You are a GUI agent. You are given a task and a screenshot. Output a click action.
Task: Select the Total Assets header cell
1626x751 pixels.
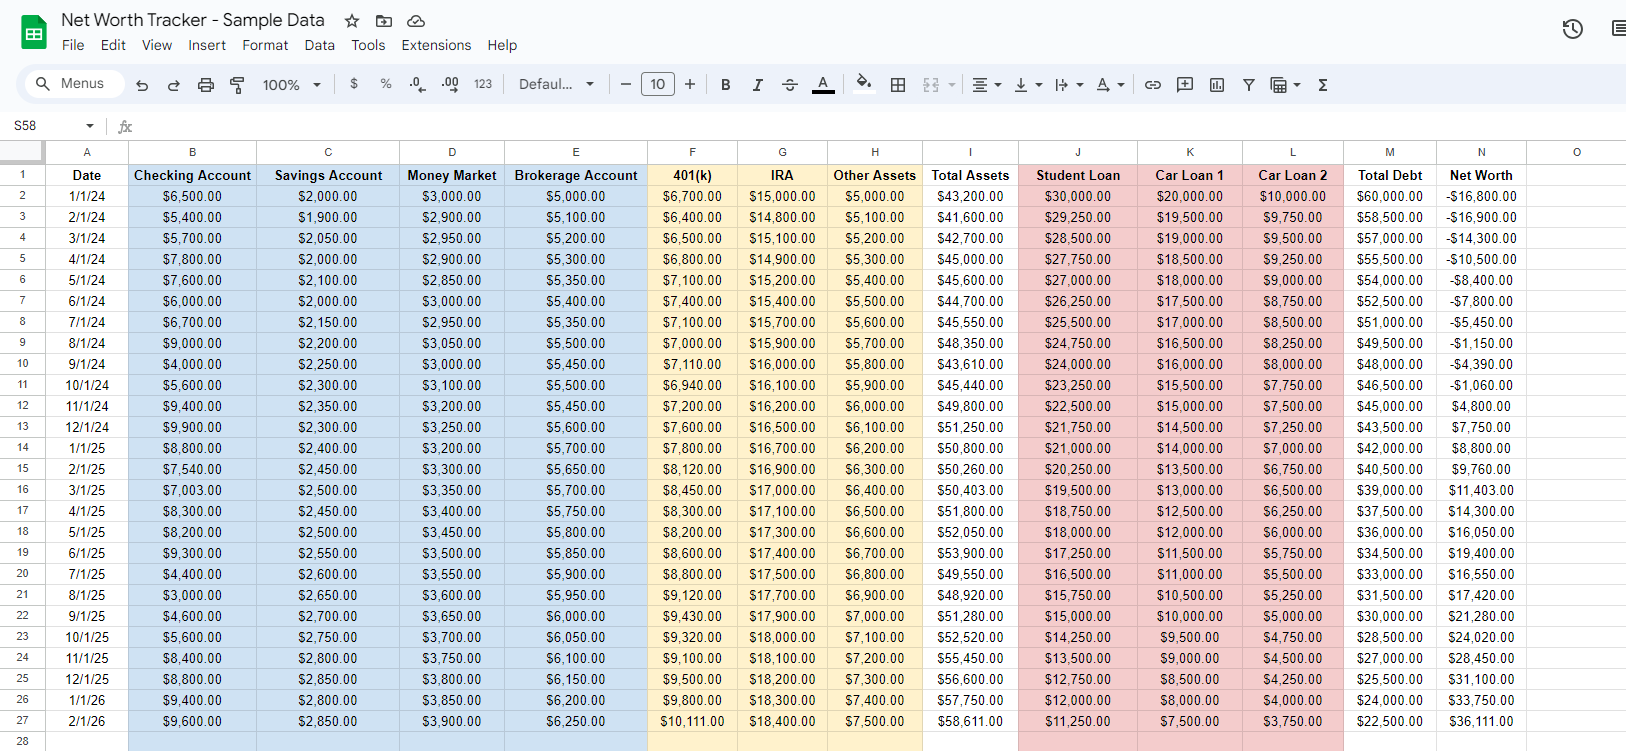point(970,175)
